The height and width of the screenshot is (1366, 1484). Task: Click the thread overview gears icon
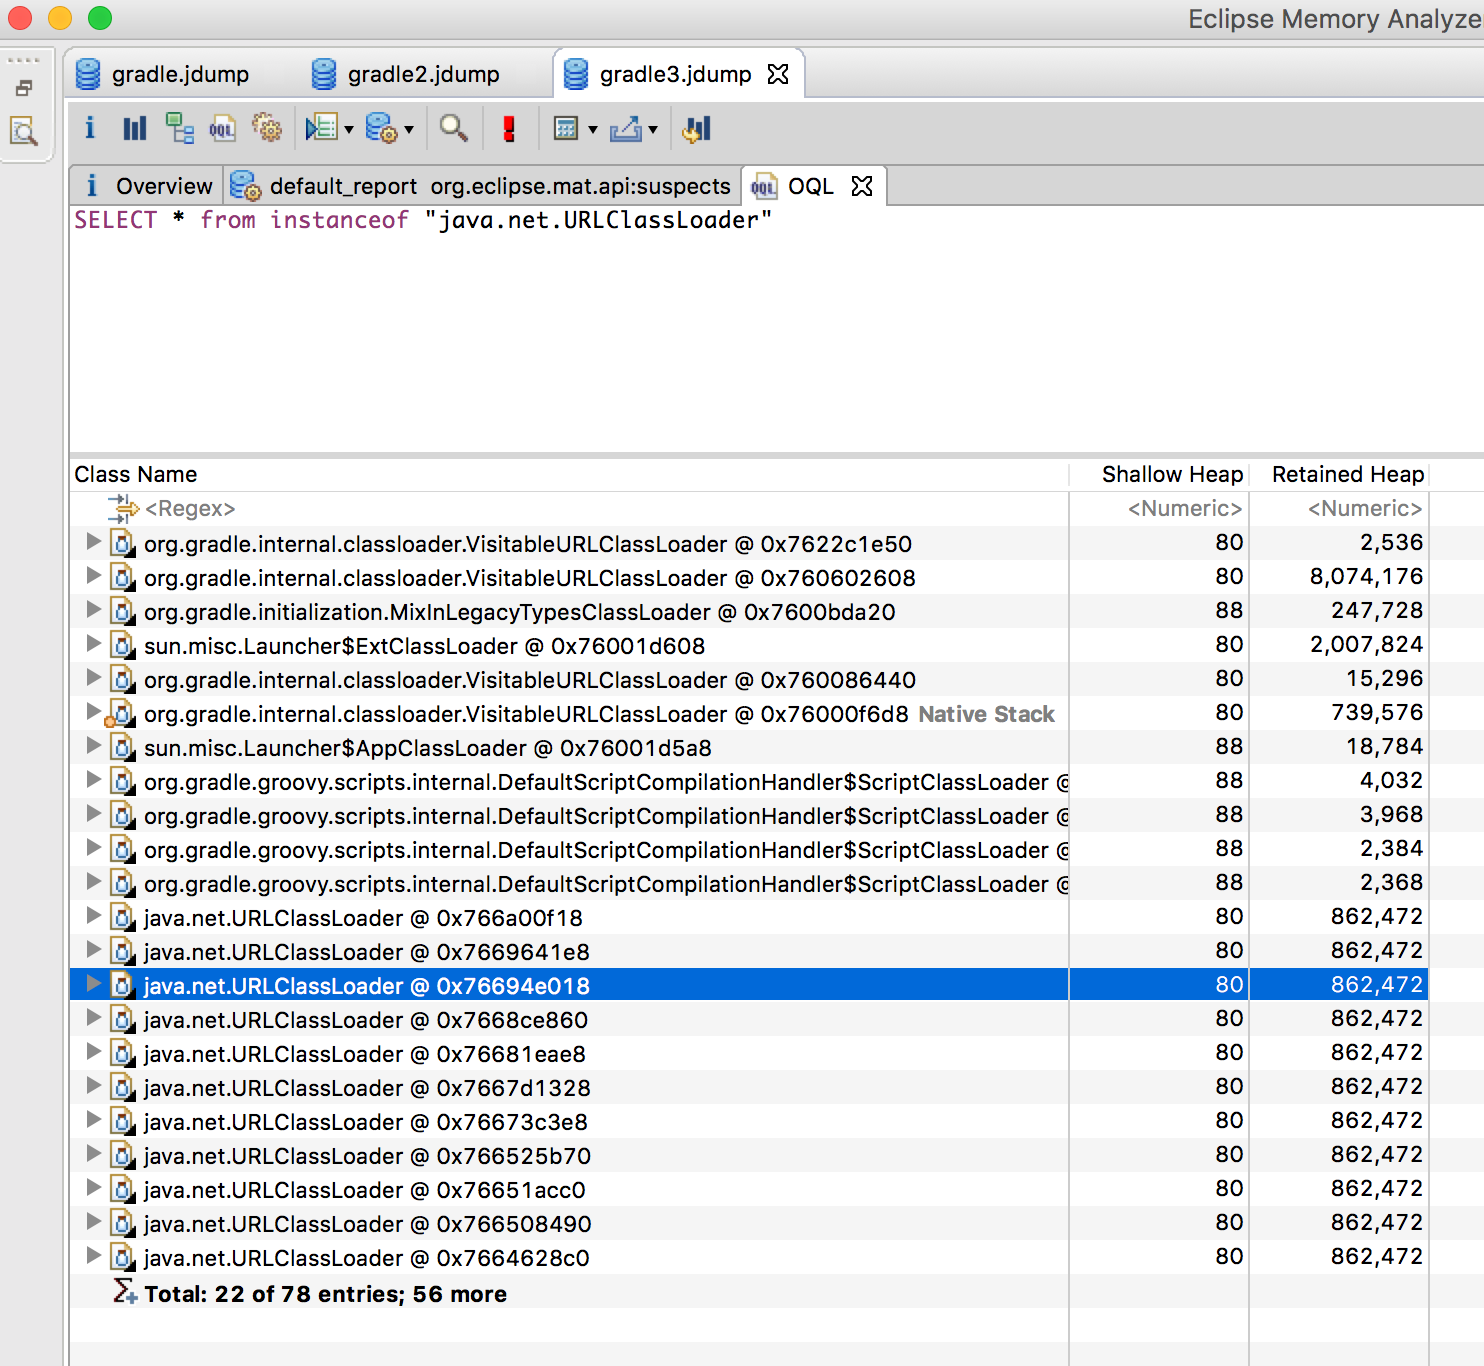(x=266, y=129)
